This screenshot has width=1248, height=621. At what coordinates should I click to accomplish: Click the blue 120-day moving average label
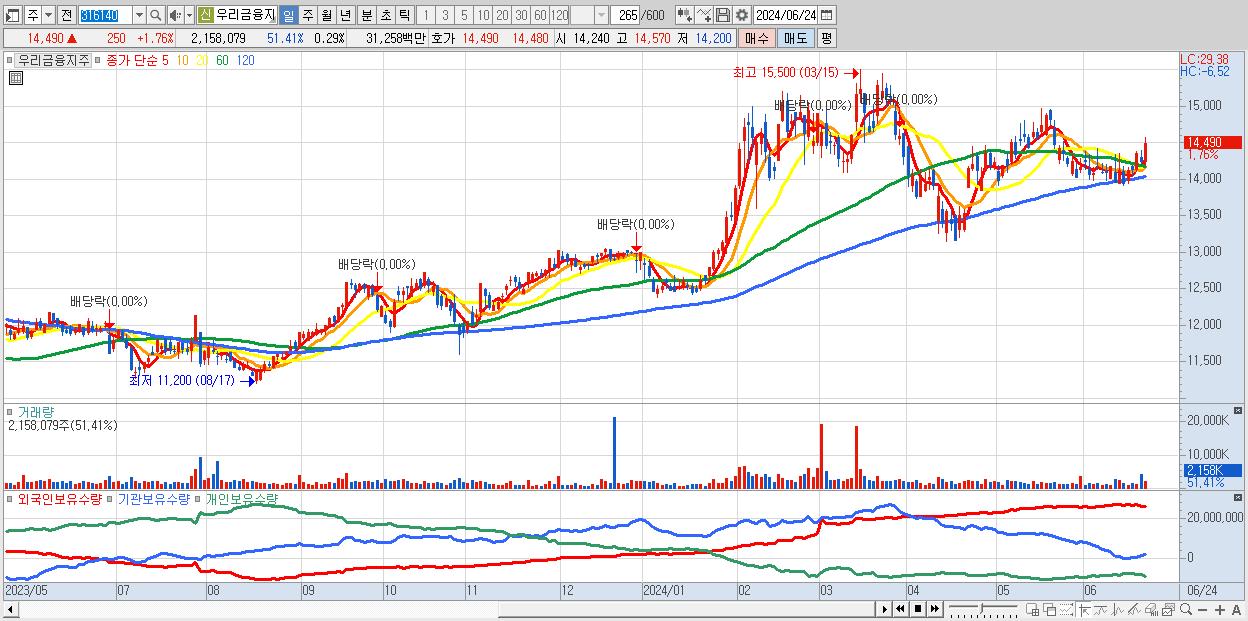pyautogui.click(x=245, y=60)
